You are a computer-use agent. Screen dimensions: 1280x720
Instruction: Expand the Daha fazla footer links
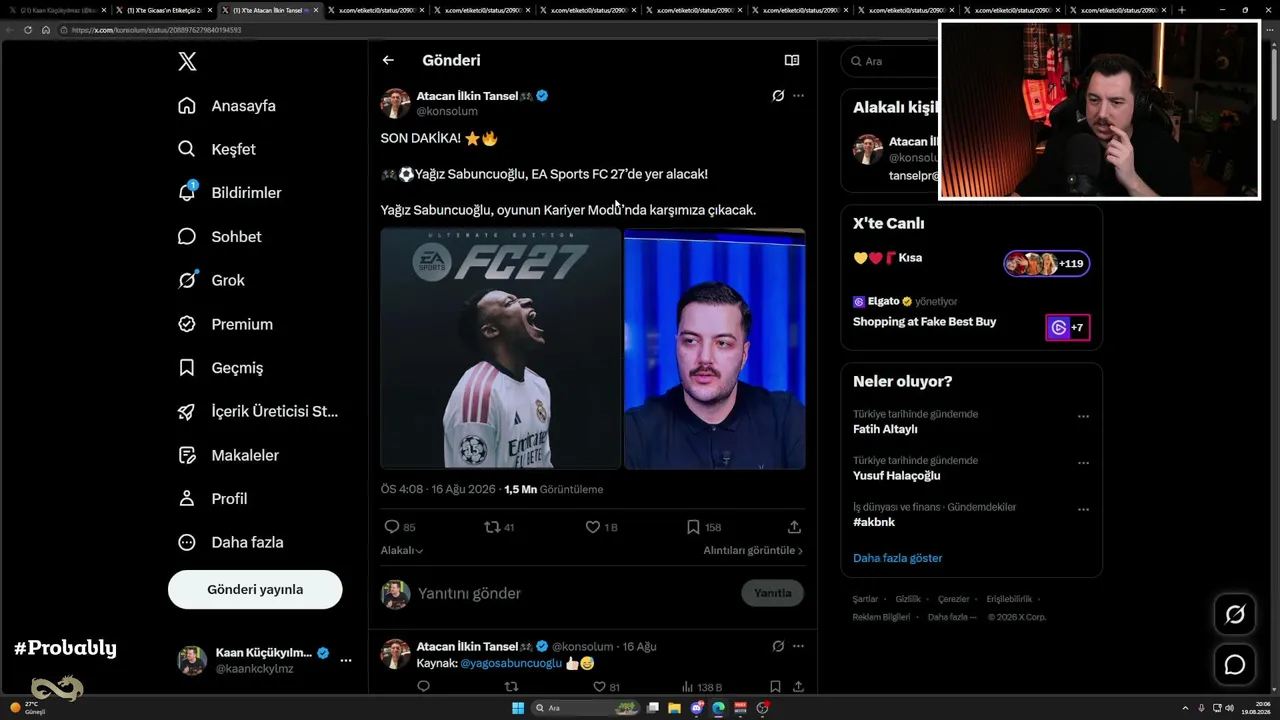point(952,617)
